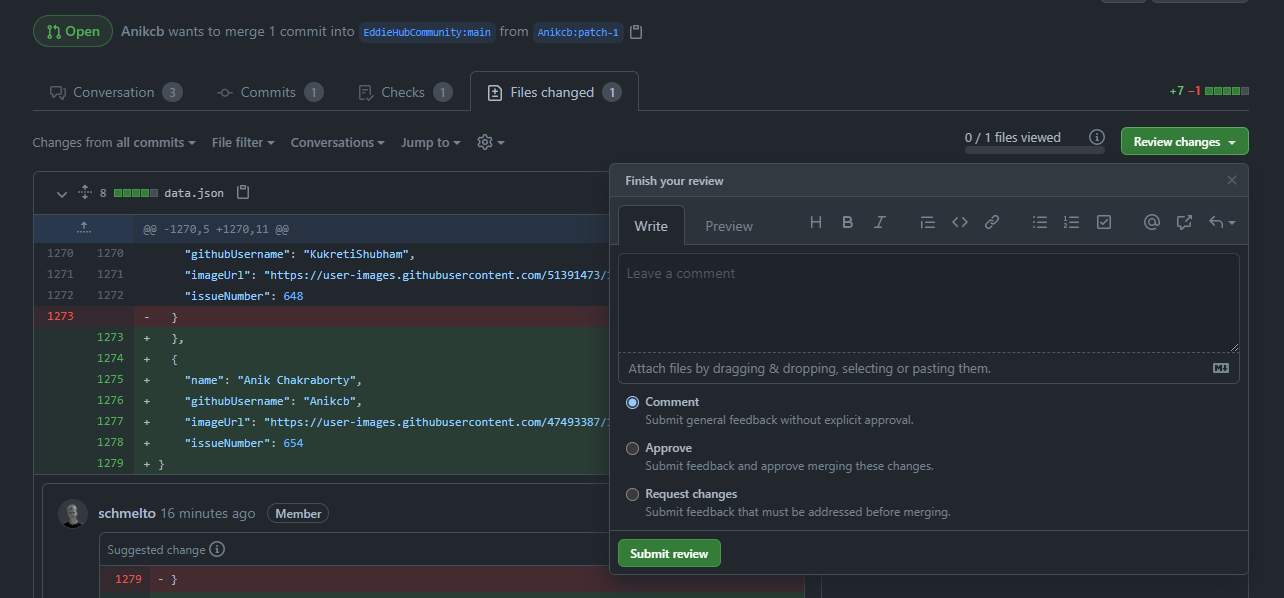The height and width of the screenshot is (598, 1284).
Task: Click added line number 1275
Action: pyautogui.click(x=110, y=380)
